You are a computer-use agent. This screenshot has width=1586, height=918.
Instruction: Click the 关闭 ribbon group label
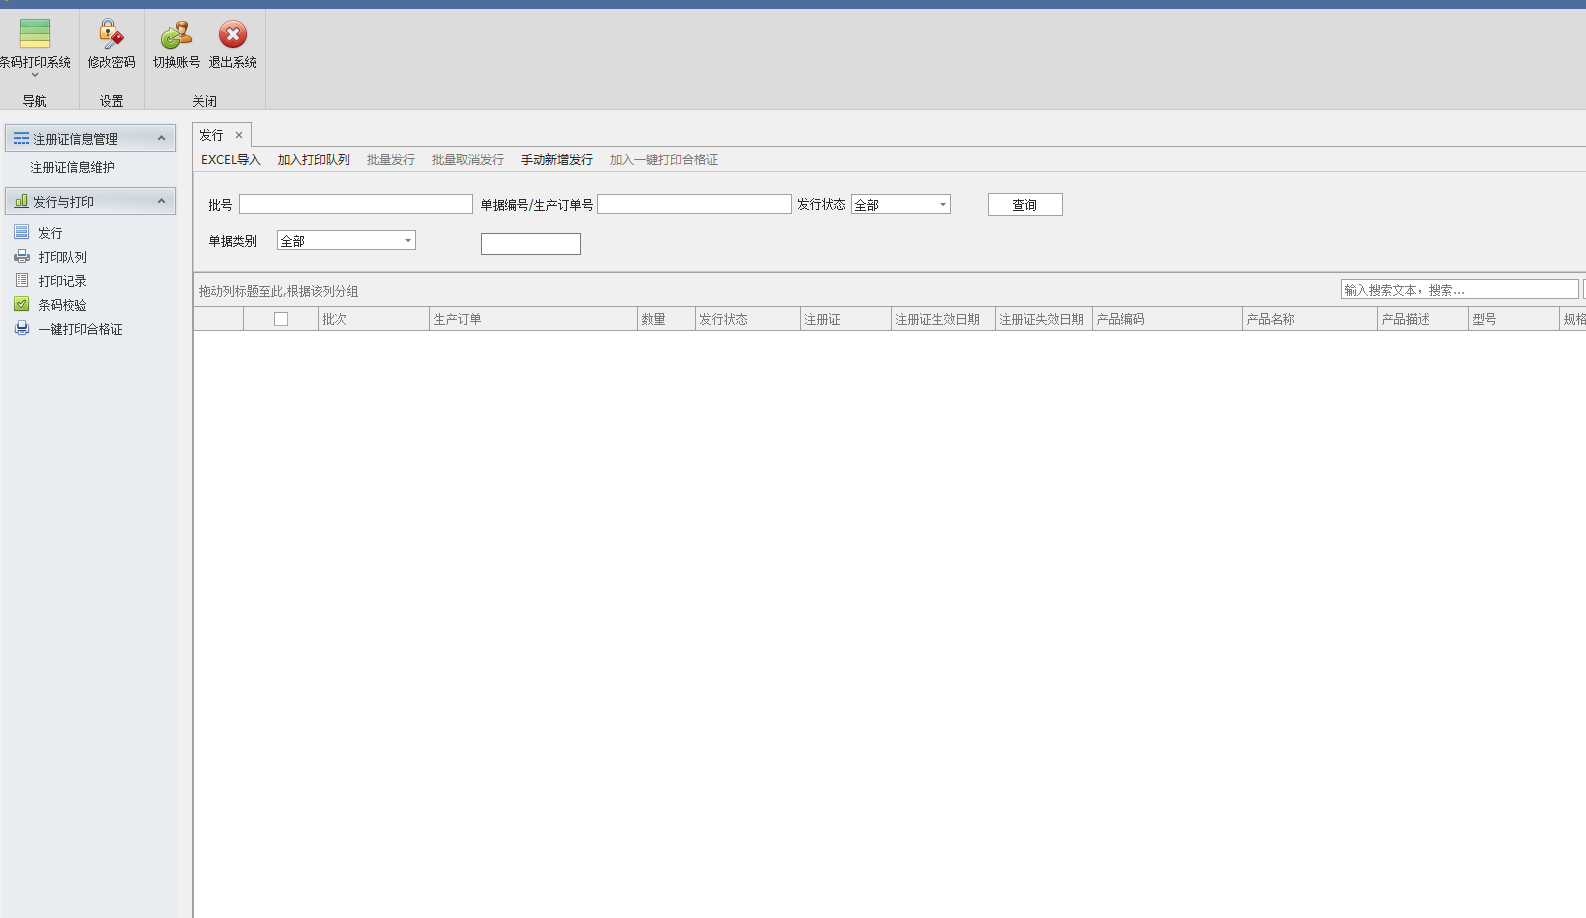click(205, 101)
